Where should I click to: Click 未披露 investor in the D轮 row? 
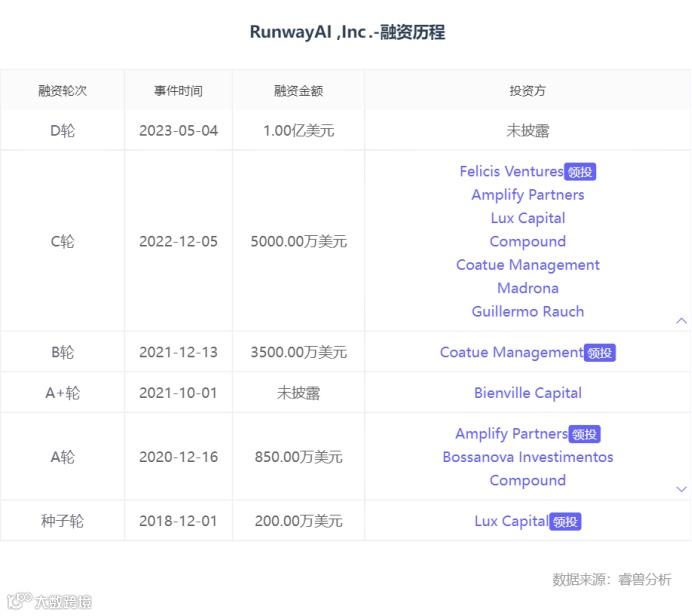[x=527, y=131]
